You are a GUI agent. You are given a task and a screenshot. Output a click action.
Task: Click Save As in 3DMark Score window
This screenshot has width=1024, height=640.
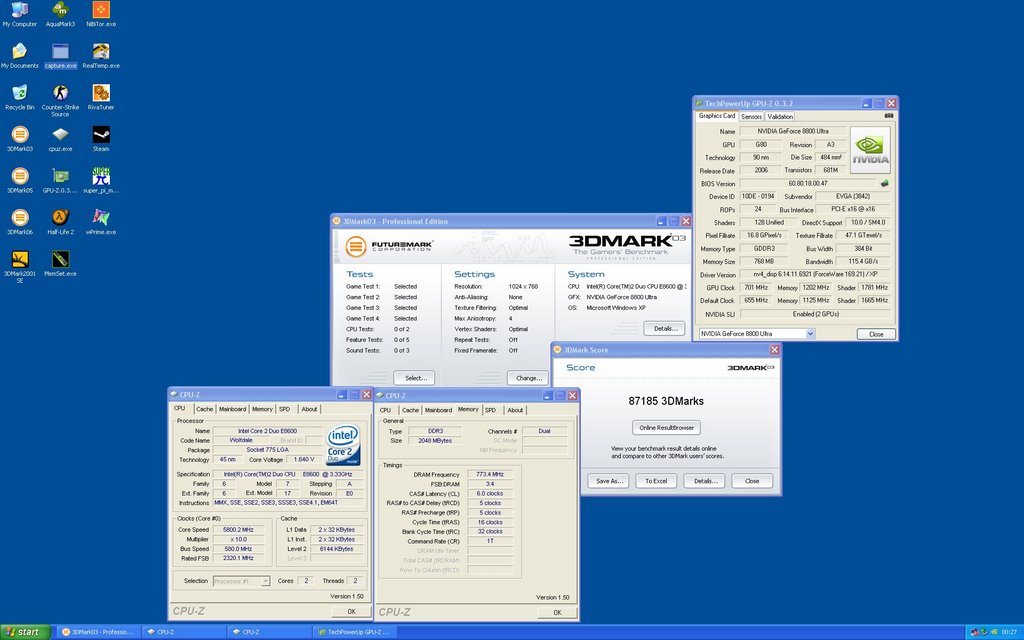pyautogui.click(x=608, y=481)
